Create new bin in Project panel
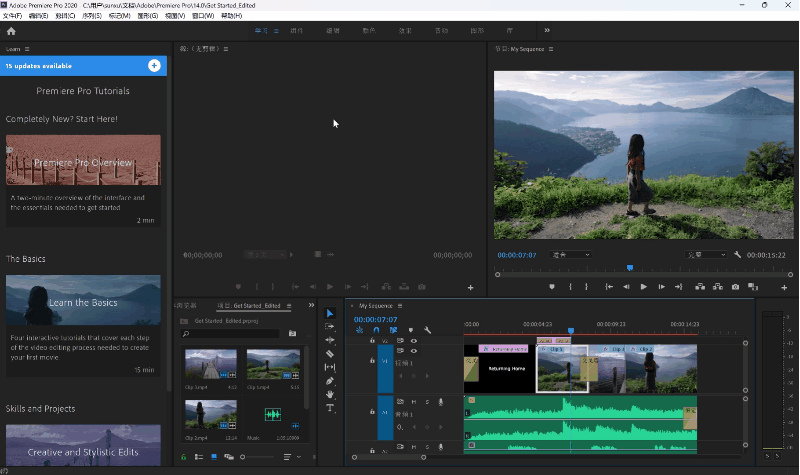 coord(292,333)
